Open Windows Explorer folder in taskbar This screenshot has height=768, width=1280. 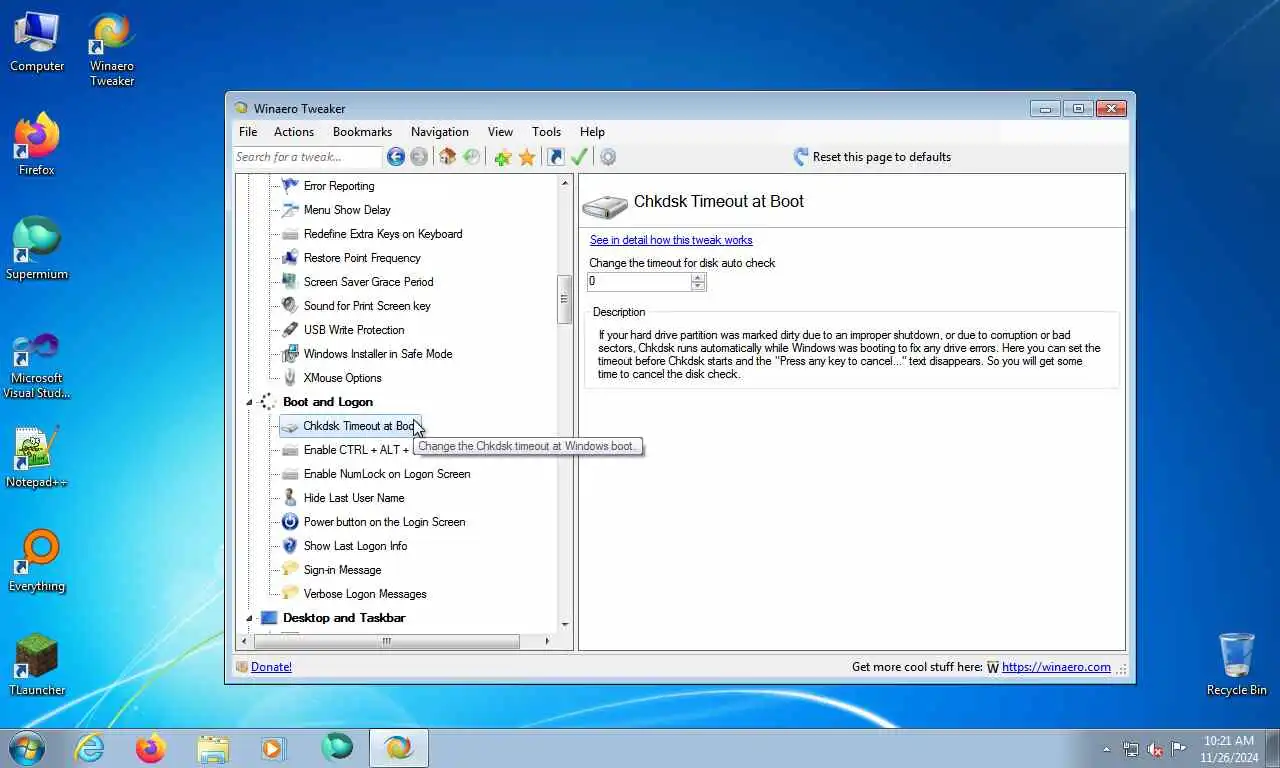click(213, 748)
